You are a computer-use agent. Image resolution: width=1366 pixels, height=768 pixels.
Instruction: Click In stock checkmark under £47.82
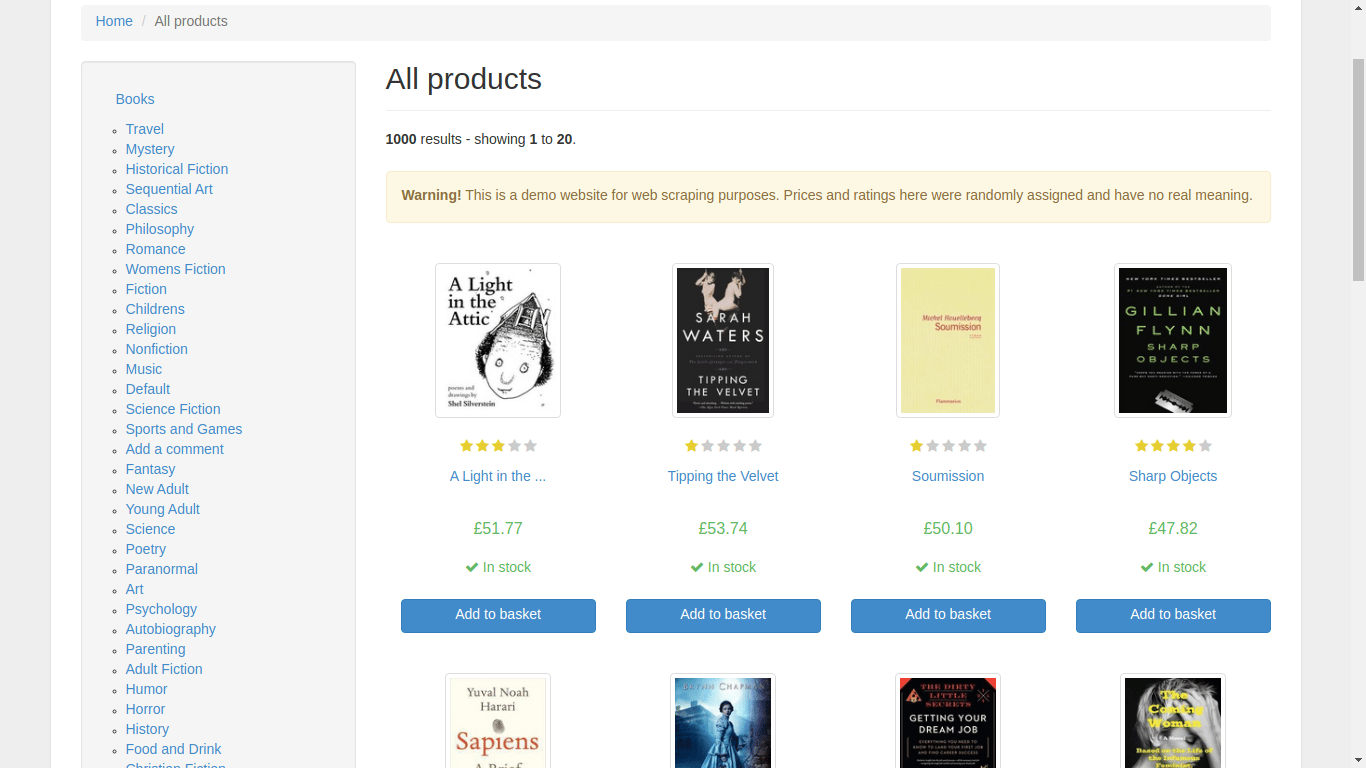coord(1147,567)
